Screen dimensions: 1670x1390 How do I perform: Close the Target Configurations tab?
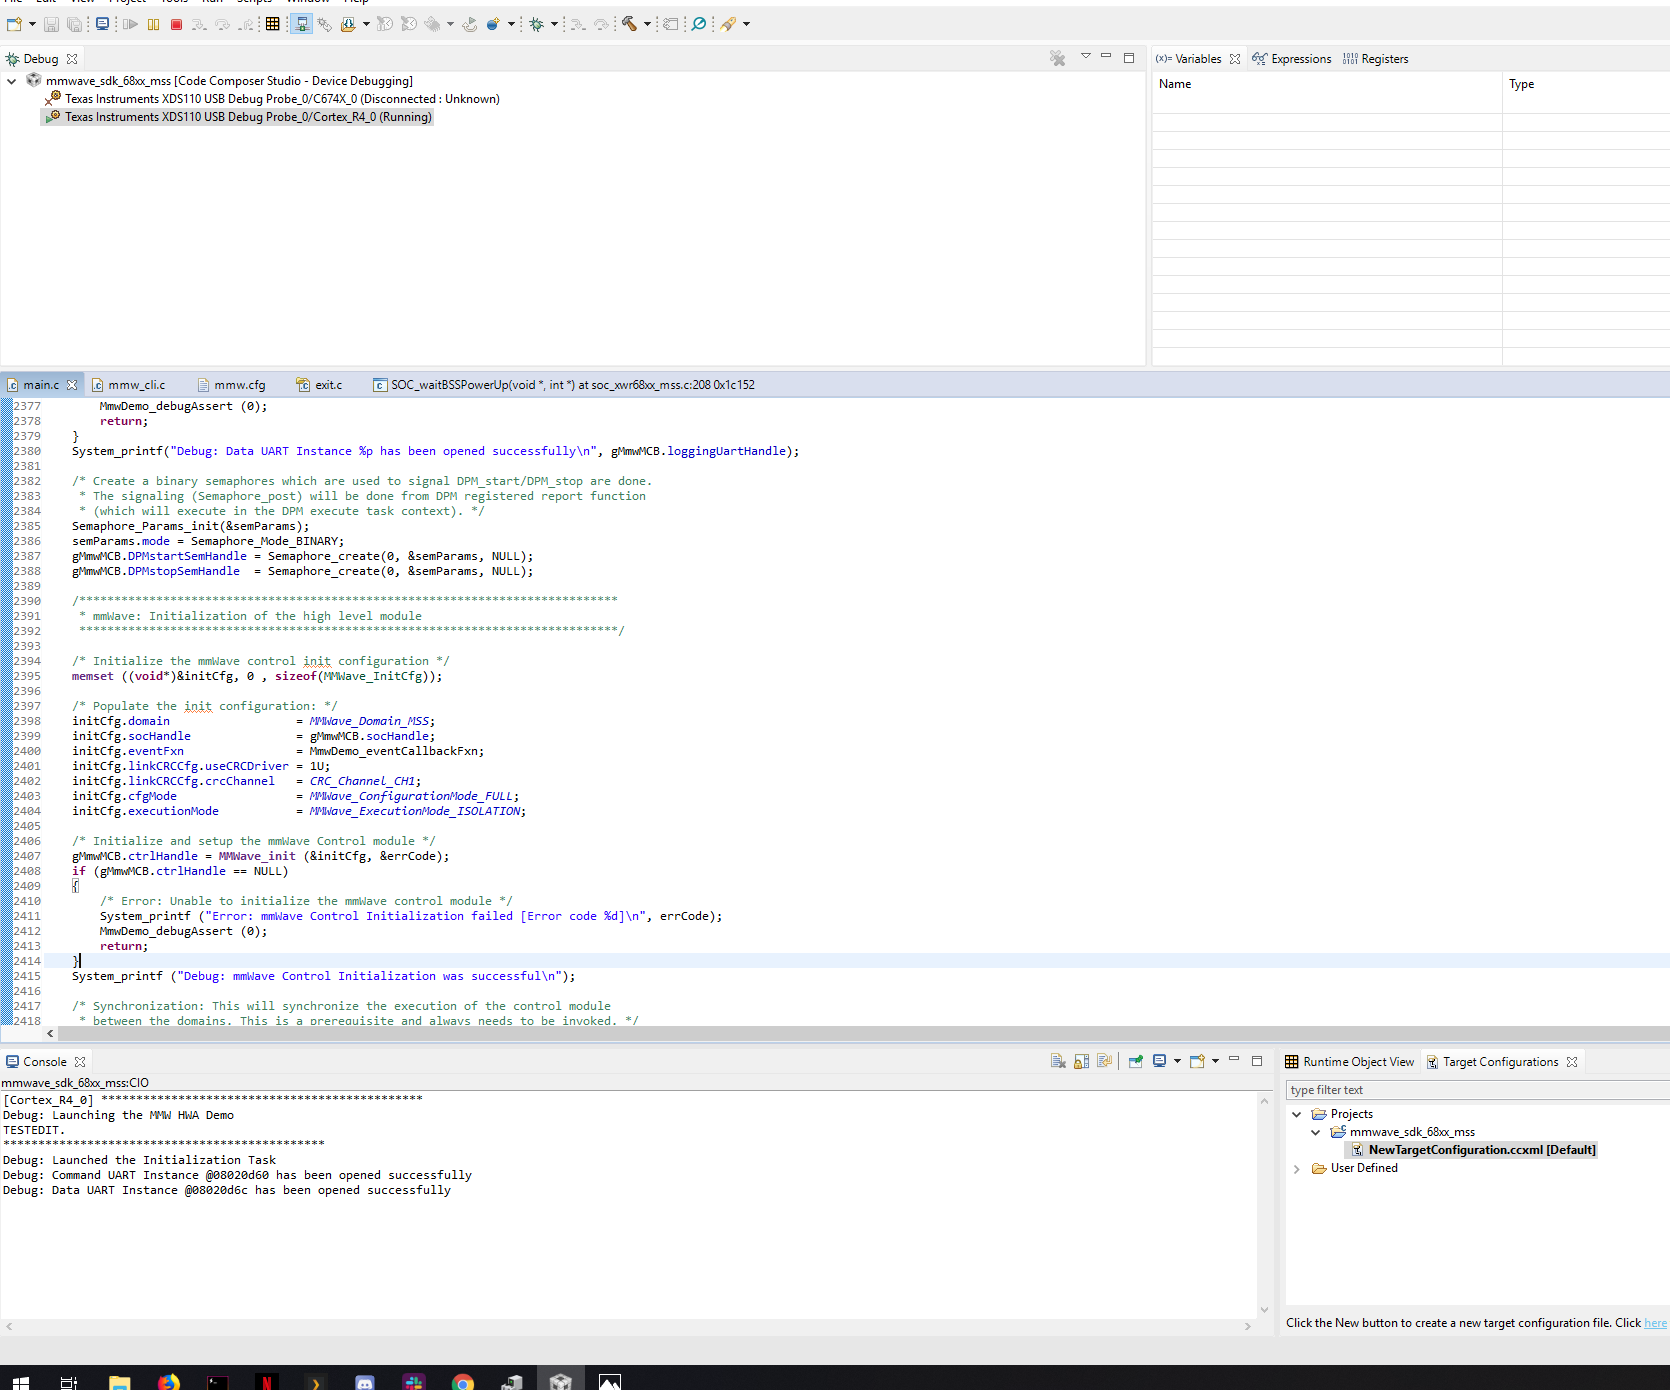coord(1572,1062)
